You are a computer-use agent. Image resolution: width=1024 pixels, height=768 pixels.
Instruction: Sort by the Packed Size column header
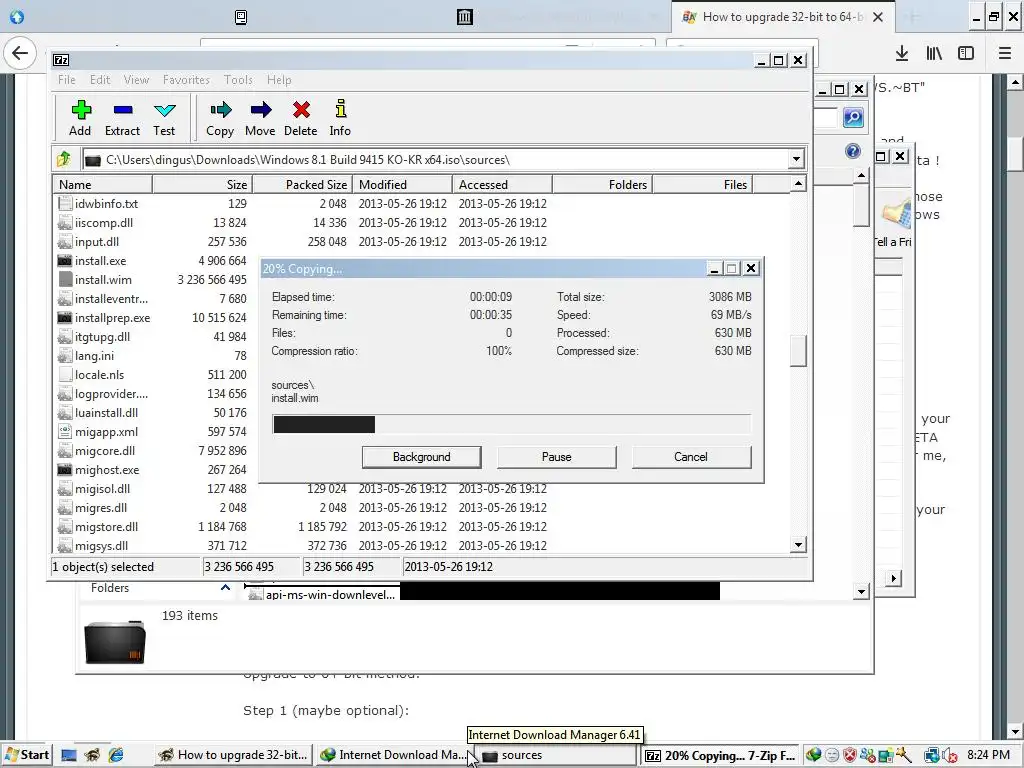point(302,185)
